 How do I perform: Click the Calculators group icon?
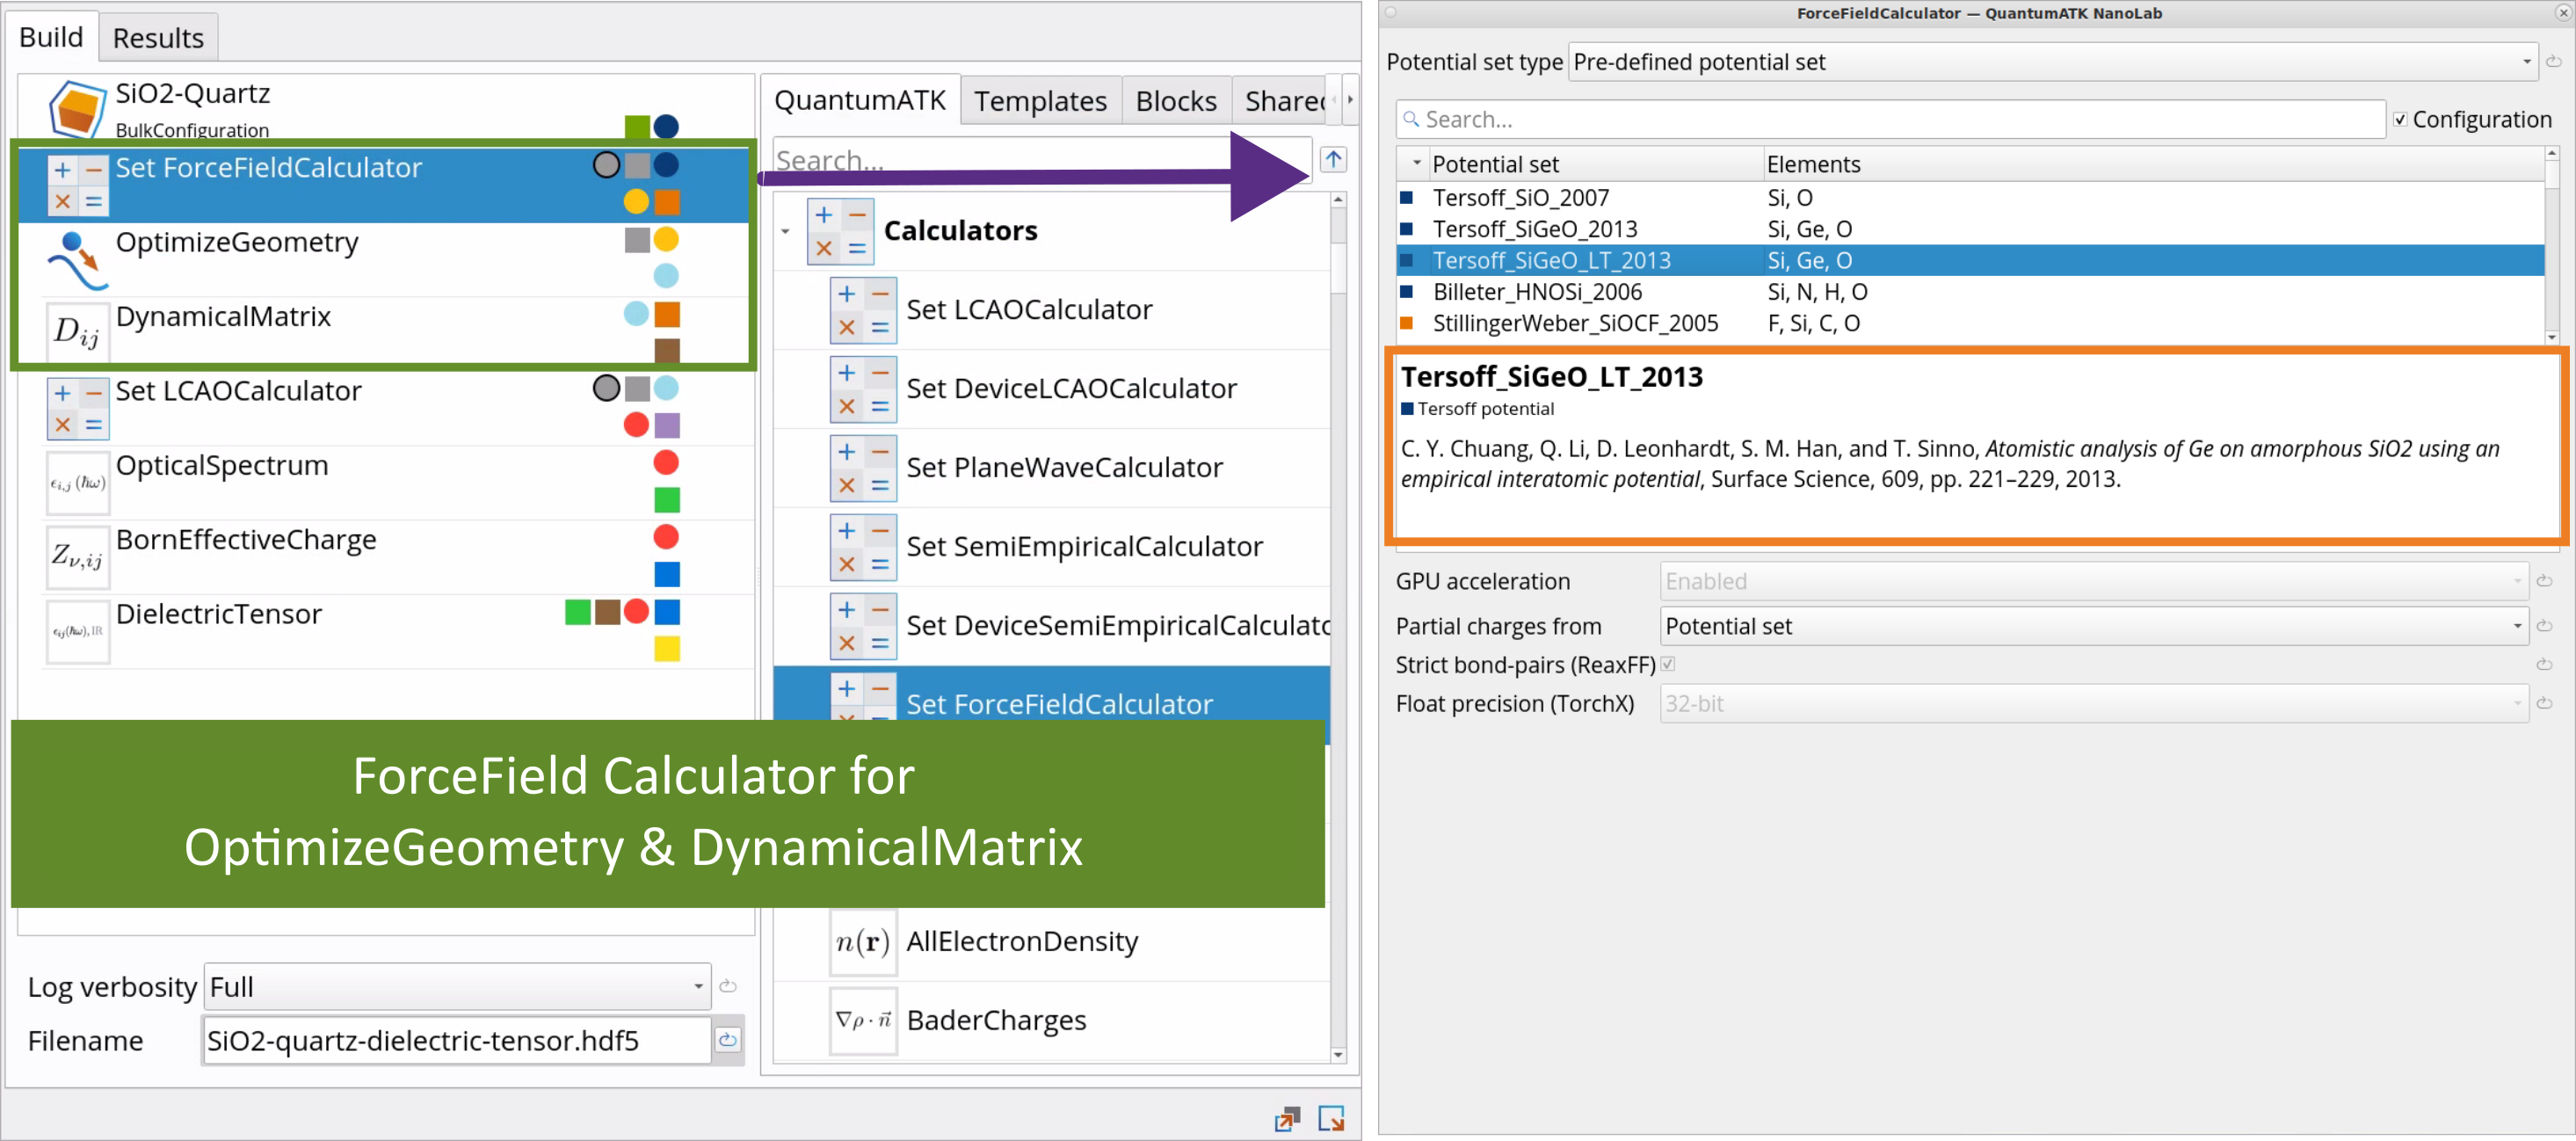point(840,232)
